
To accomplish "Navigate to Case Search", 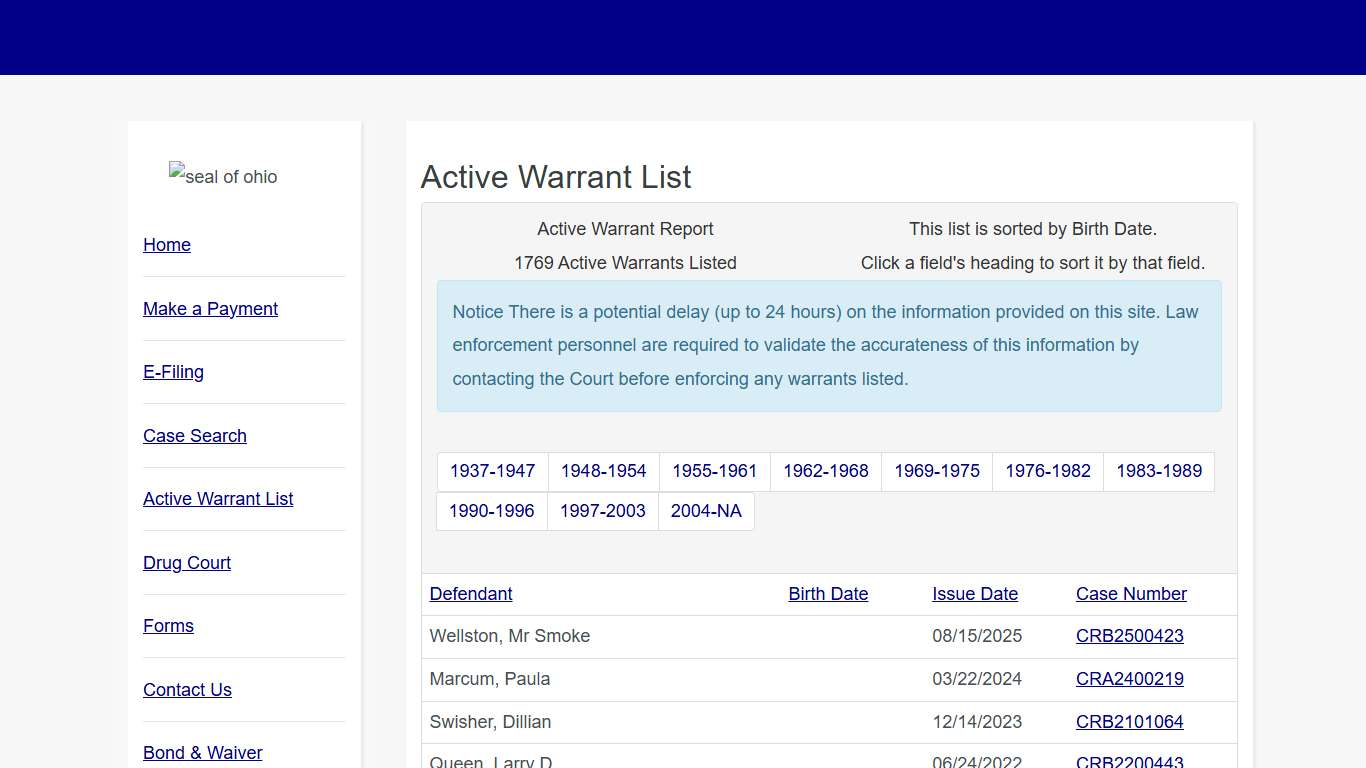I will (x=195, y=436).
